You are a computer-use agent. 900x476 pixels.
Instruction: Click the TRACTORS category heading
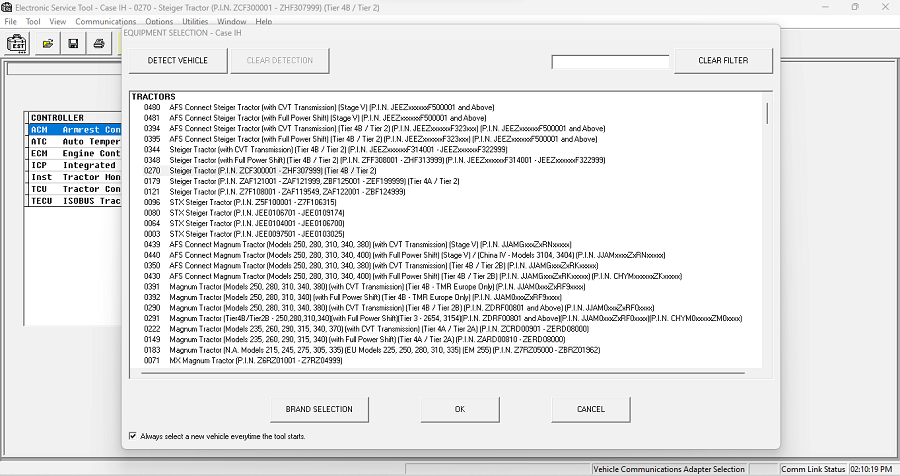(153, 96)
